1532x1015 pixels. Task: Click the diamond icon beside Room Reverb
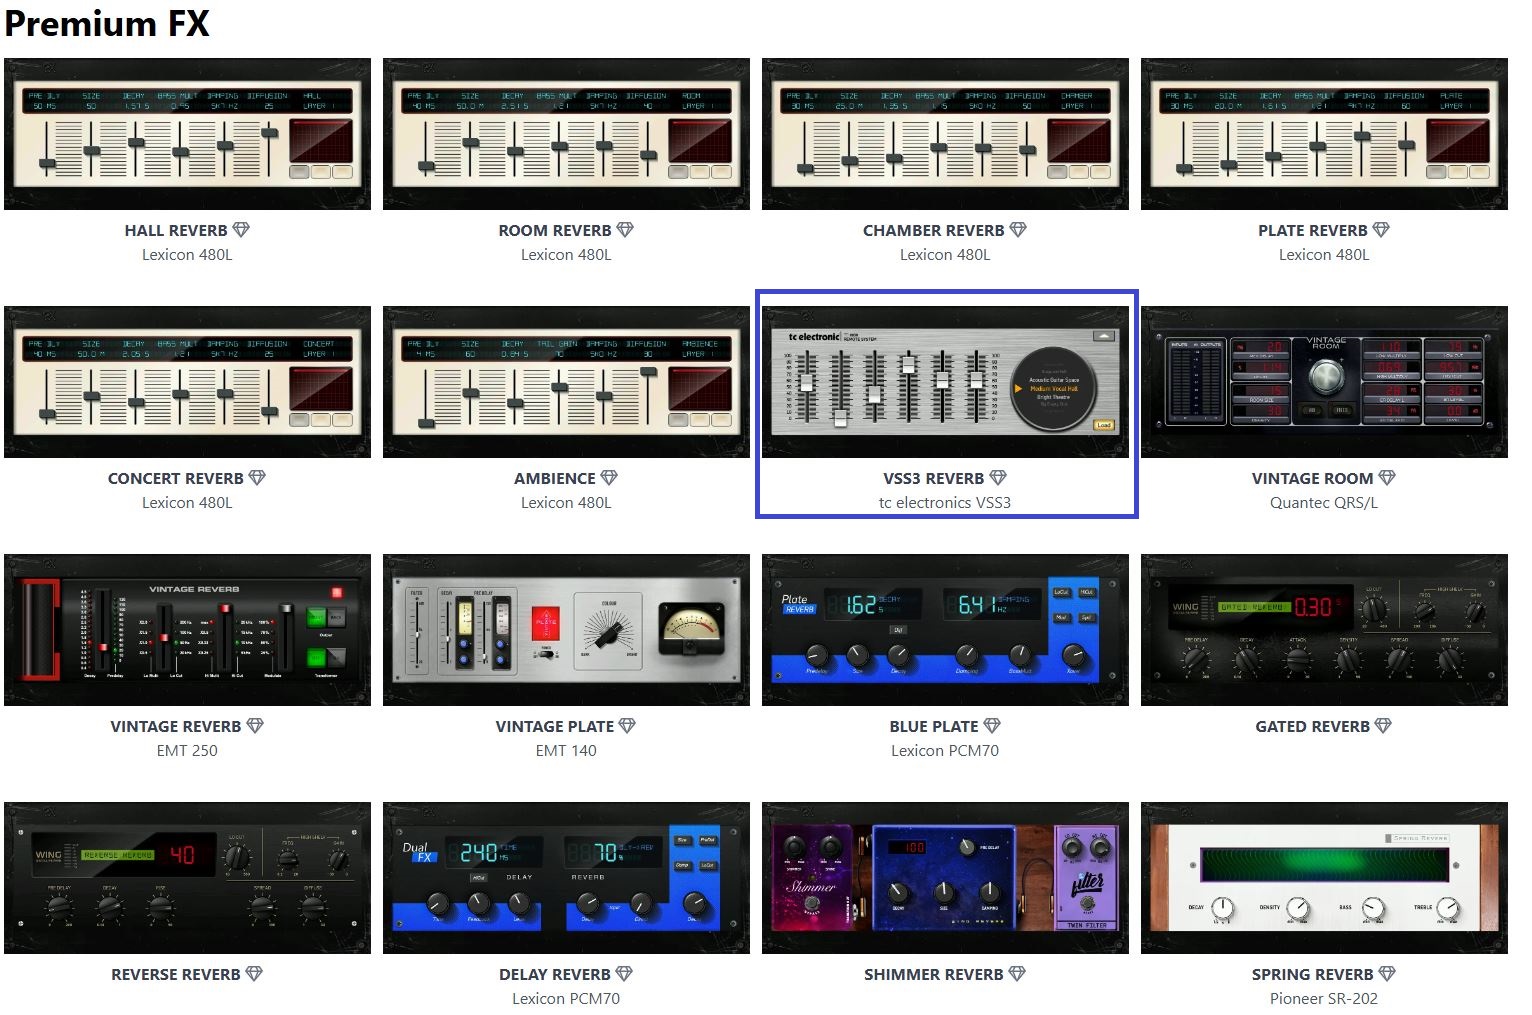click(625, 230)
